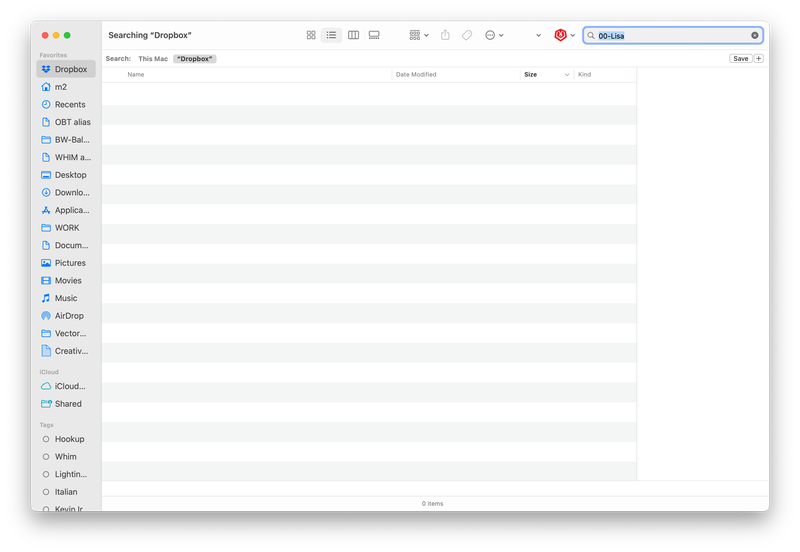The image size is (800, 552).
Task: Open the BW-Bal... folder in sidebar
Action: point(66,140)
